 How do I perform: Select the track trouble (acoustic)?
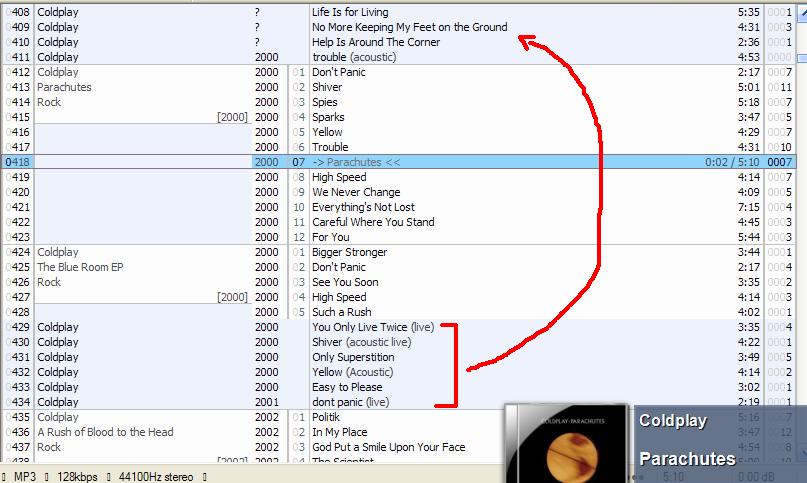(354, 57)
